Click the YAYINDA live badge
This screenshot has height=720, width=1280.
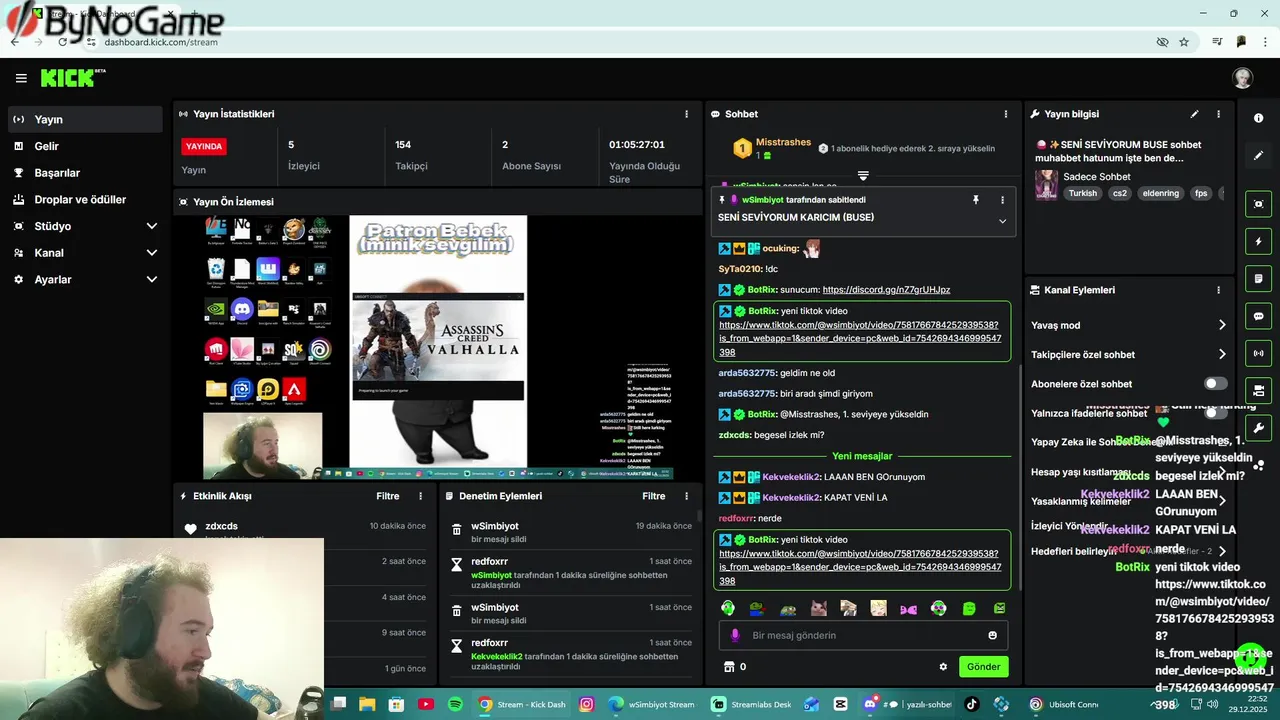(x=204, y=146)
